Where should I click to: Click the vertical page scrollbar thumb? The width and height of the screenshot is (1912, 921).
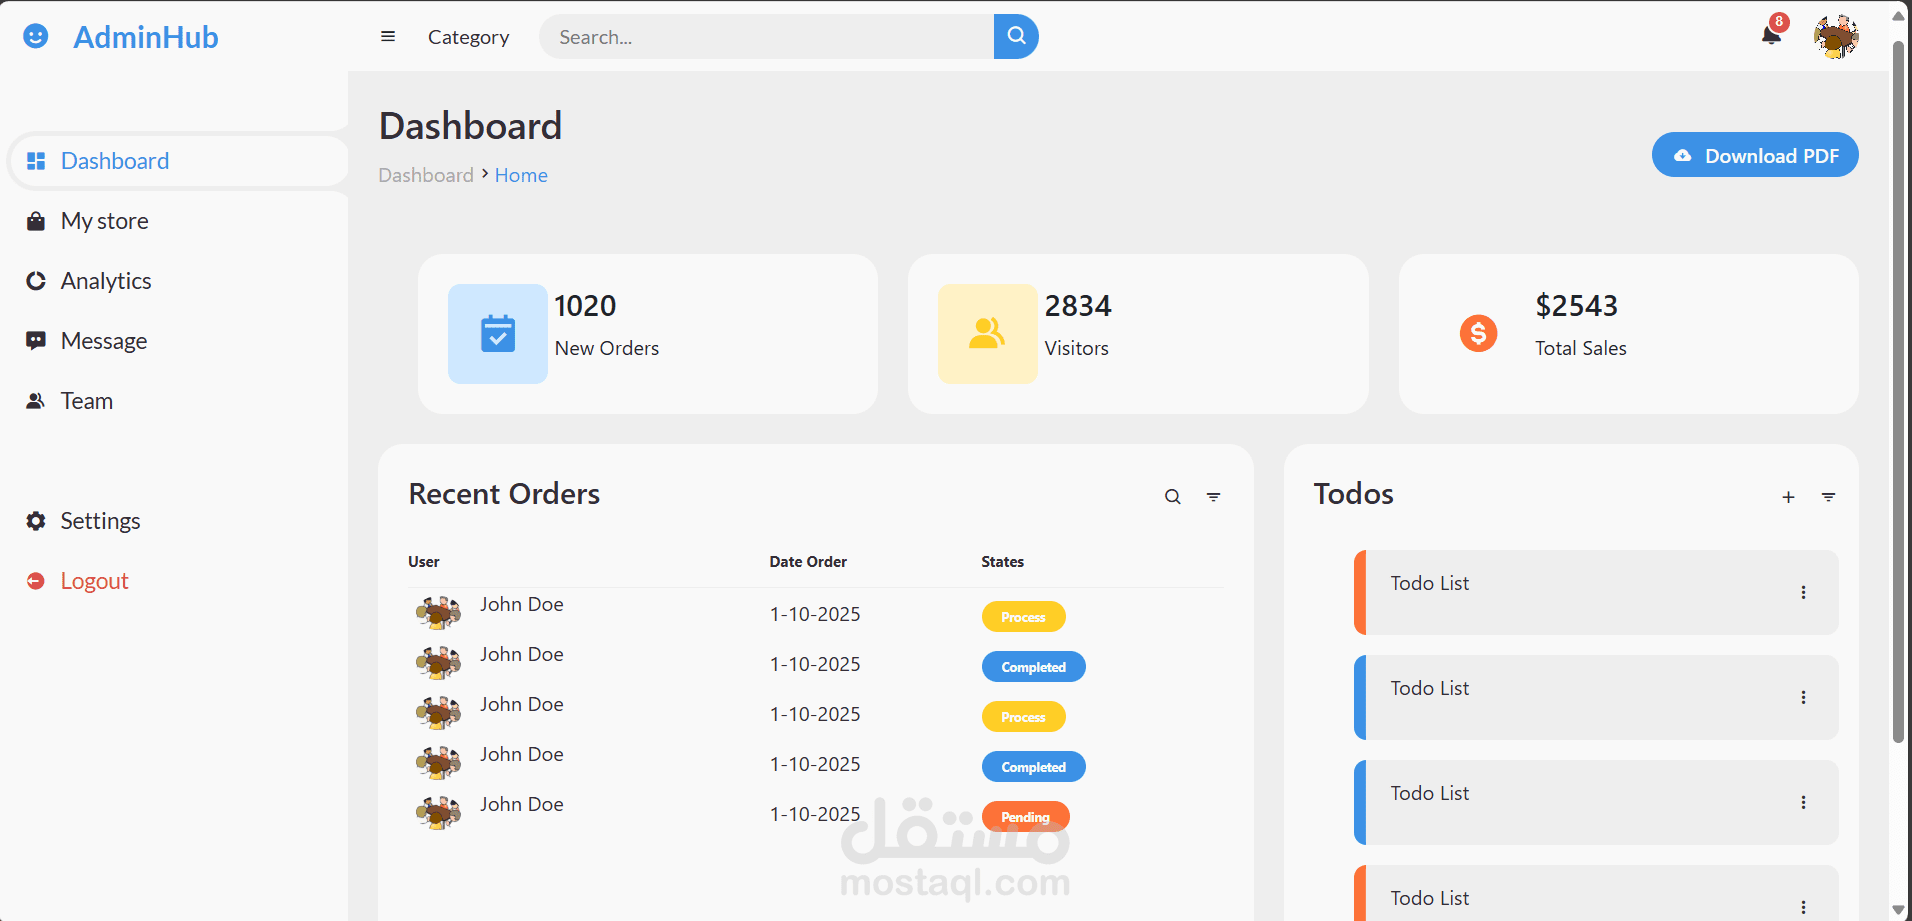point(1898,392)
